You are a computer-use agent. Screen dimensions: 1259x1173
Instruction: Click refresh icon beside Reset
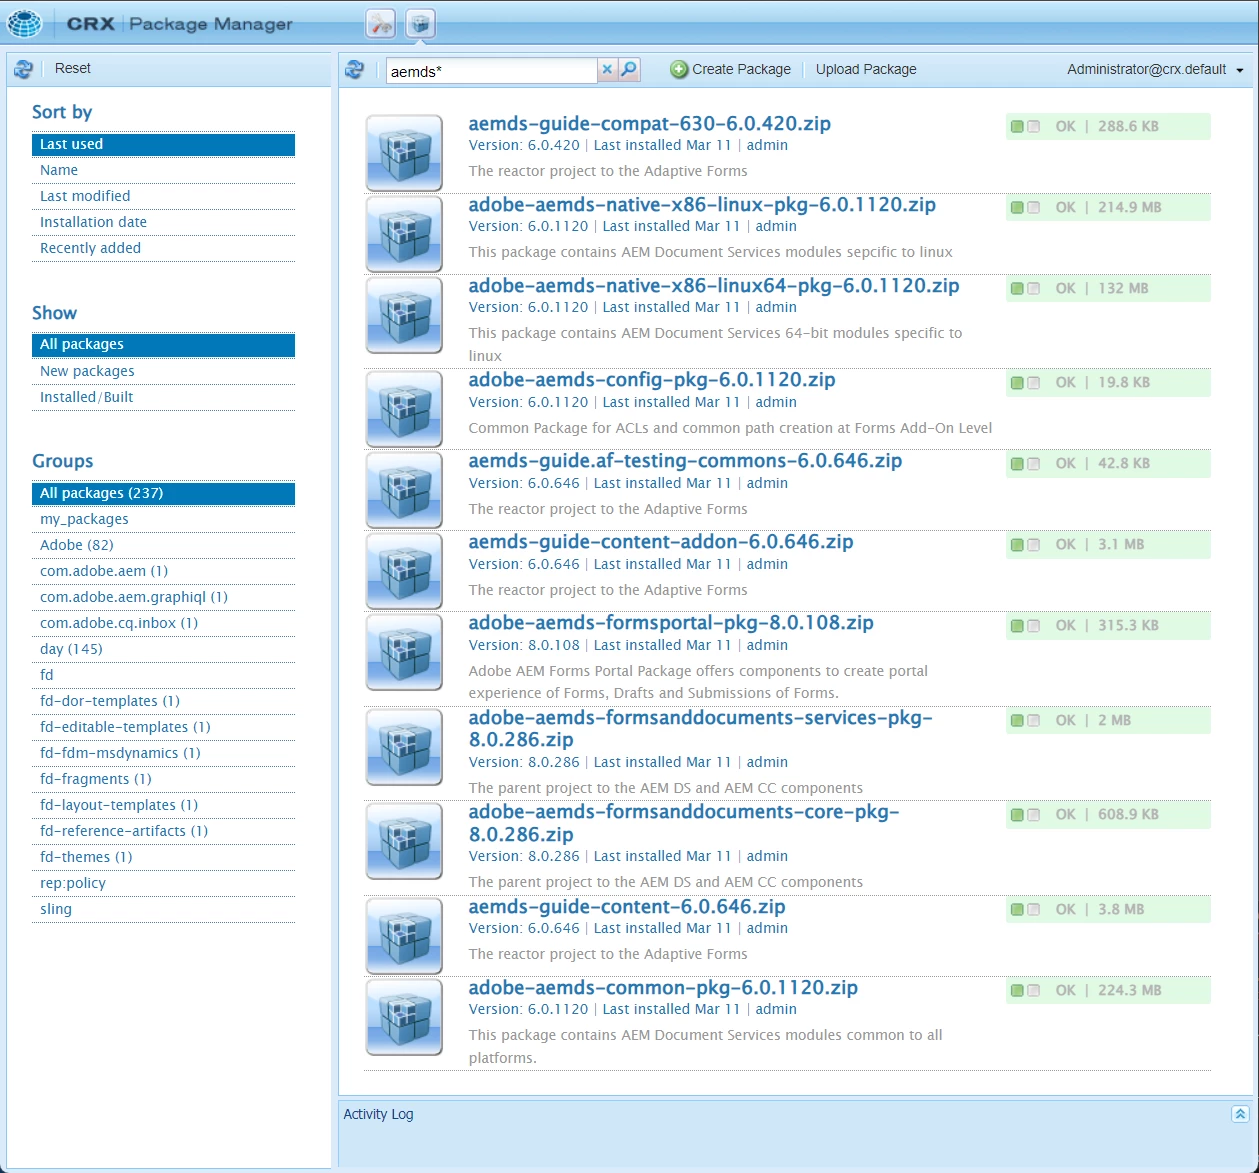pos(23,69)
